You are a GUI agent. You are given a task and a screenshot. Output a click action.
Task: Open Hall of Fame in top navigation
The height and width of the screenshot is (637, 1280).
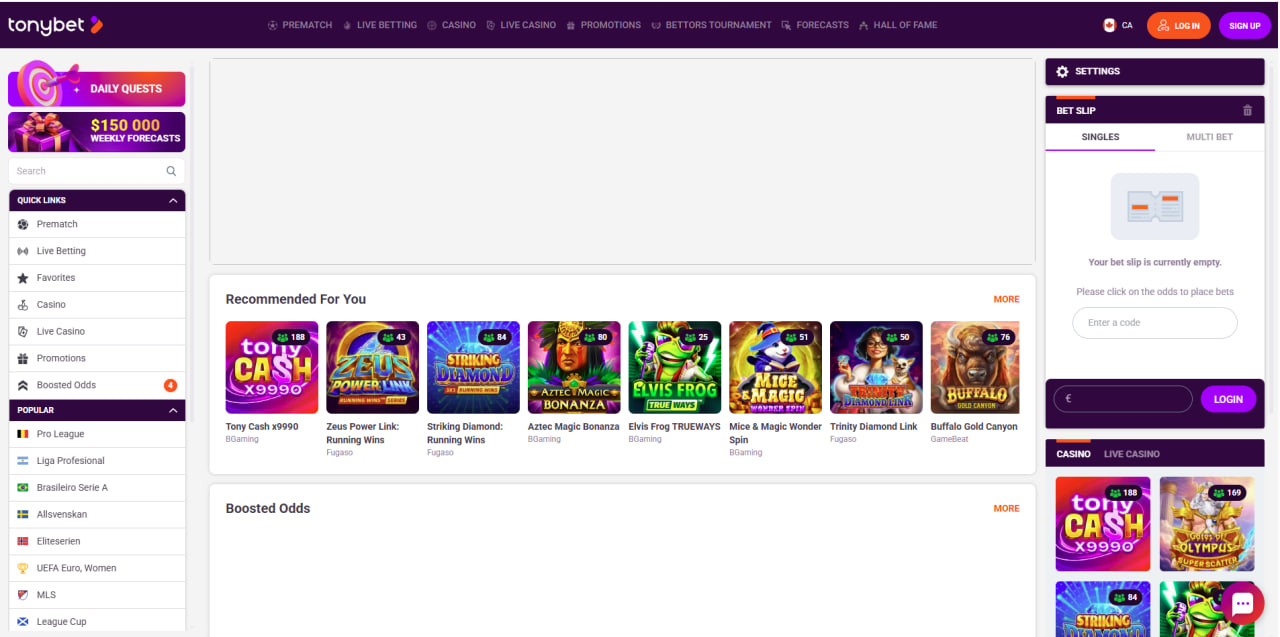[898, 25]
